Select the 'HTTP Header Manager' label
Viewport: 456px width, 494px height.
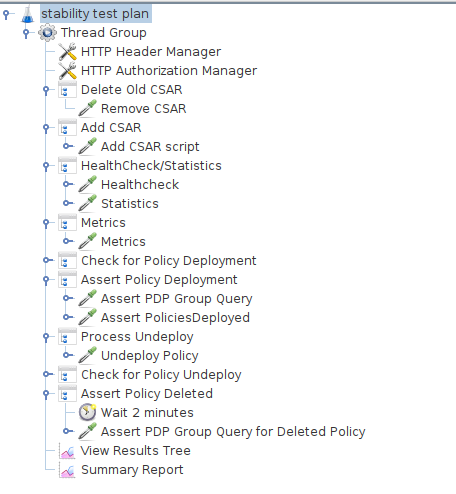[151, 52]
